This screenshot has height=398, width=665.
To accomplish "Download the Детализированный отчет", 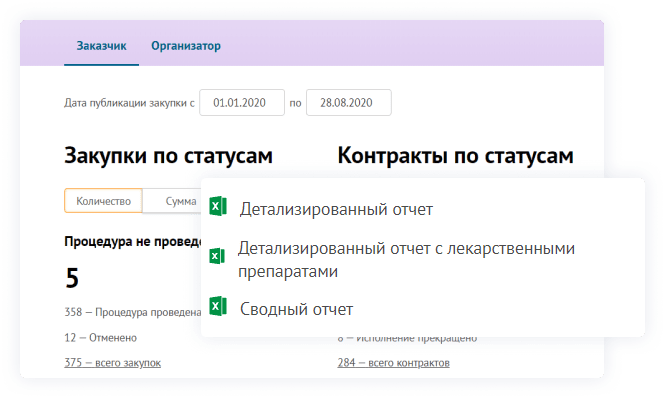I will pyautogui.click(x=336, y=209).
